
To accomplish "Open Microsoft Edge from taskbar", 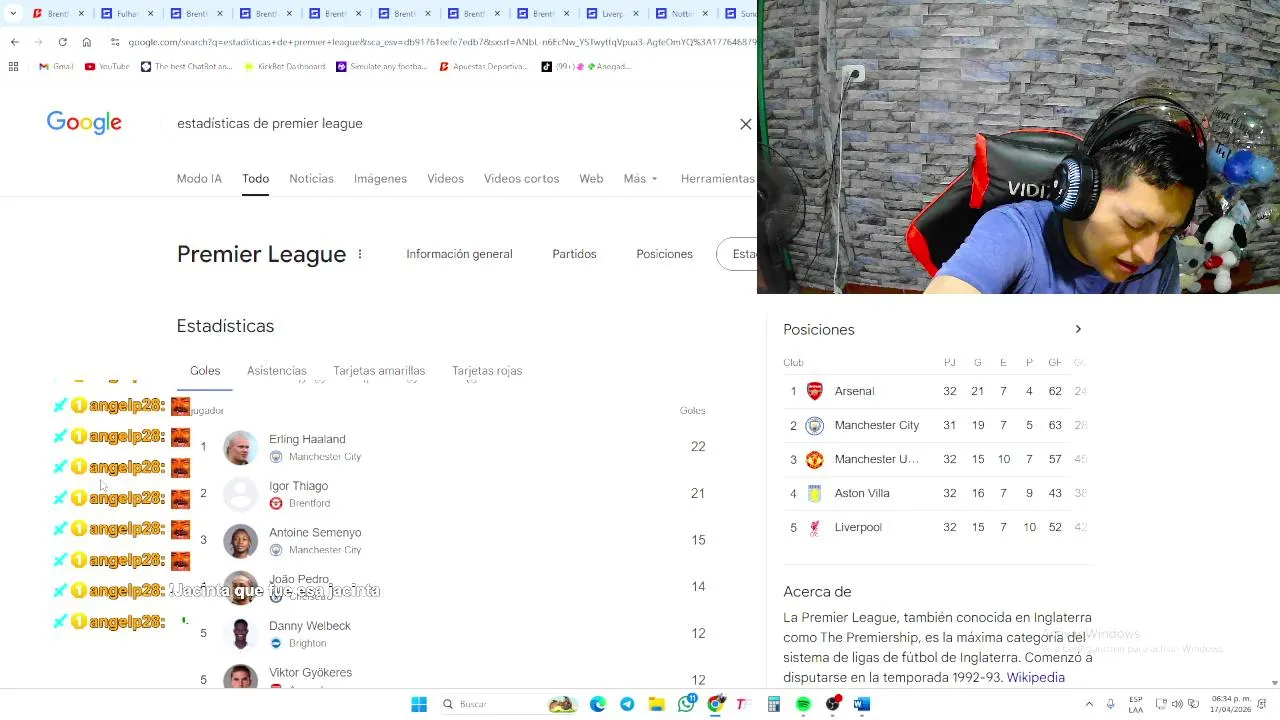I will pyautogui.click(x=598, y=704).
